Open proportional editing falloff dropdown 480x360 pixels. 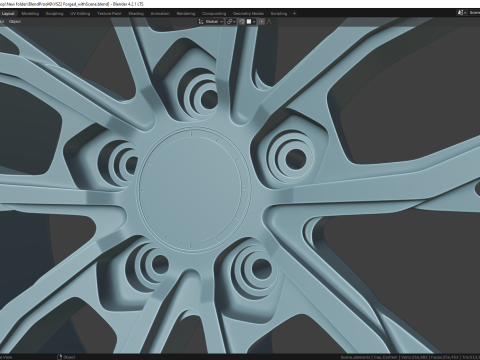coord(271,22)
